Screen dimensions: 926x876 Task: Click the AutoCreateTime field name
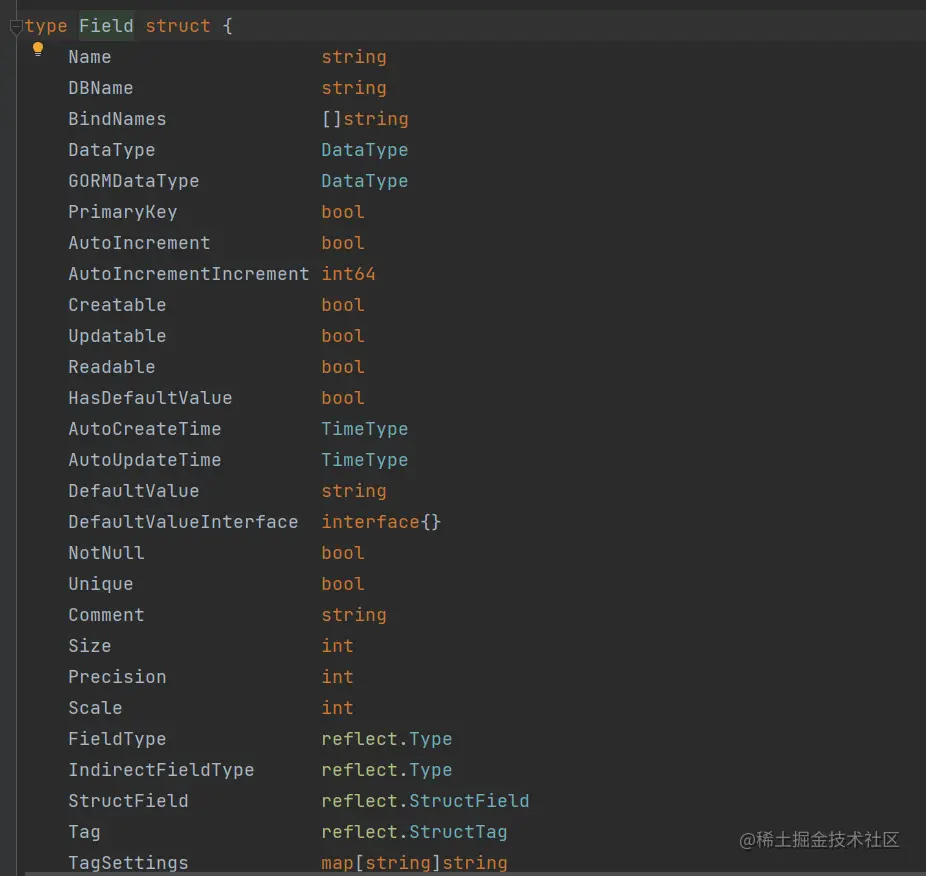(145, 429)
